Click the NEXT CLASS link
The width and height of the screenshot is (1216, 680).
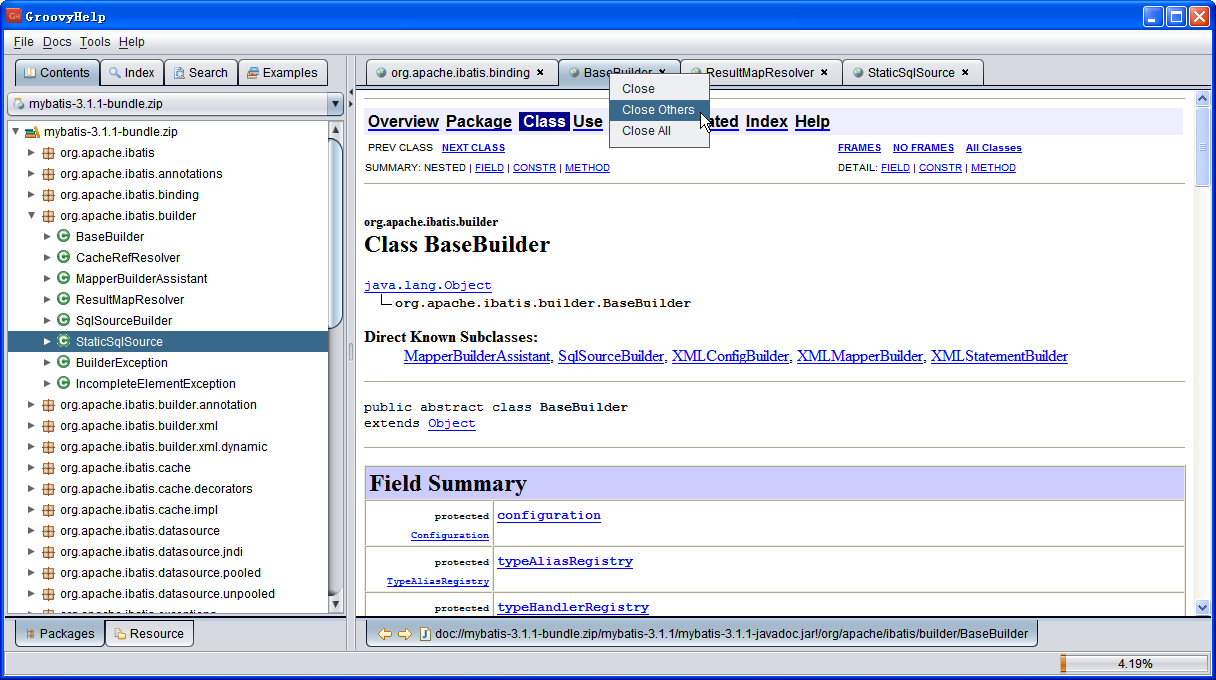coord(473,148)
